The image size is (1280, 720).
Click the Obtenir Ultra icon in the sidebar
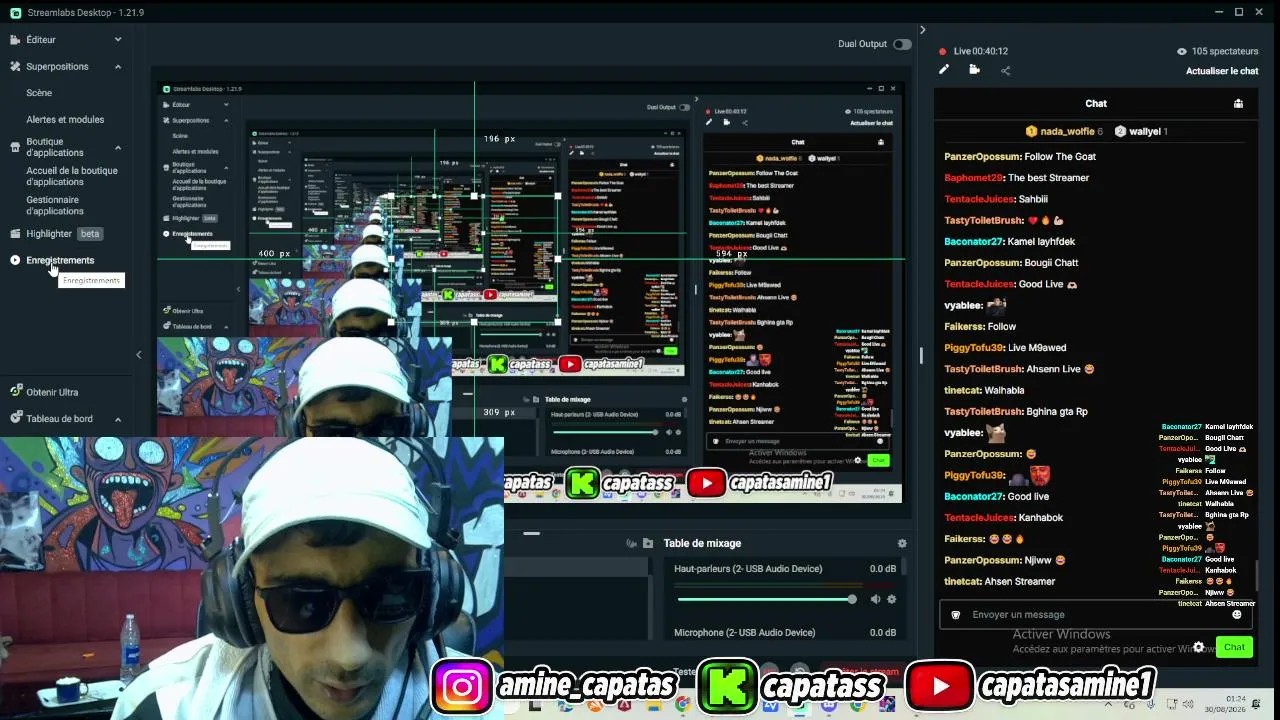(x=15, y=392)
